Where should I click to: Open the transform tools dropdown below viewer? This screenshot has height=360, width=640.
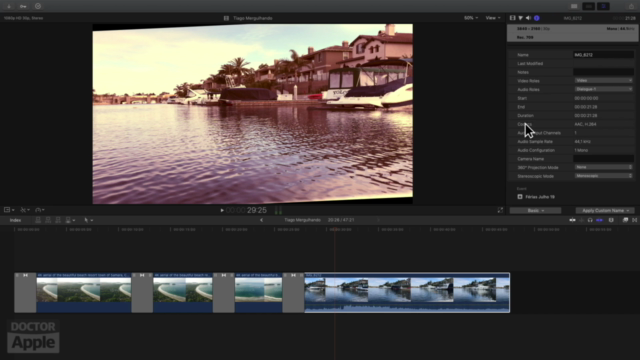click(9, 210)
